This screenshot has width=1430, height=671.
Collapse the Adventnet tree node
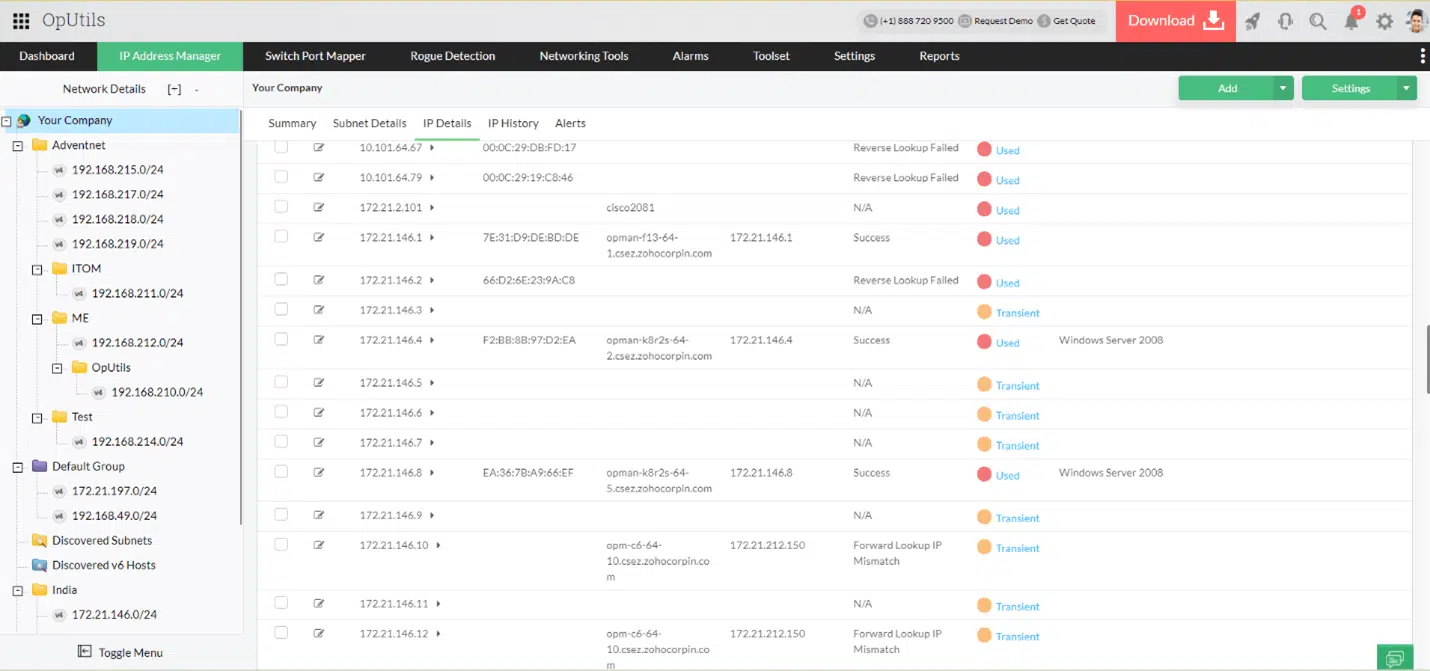point(17,145)
